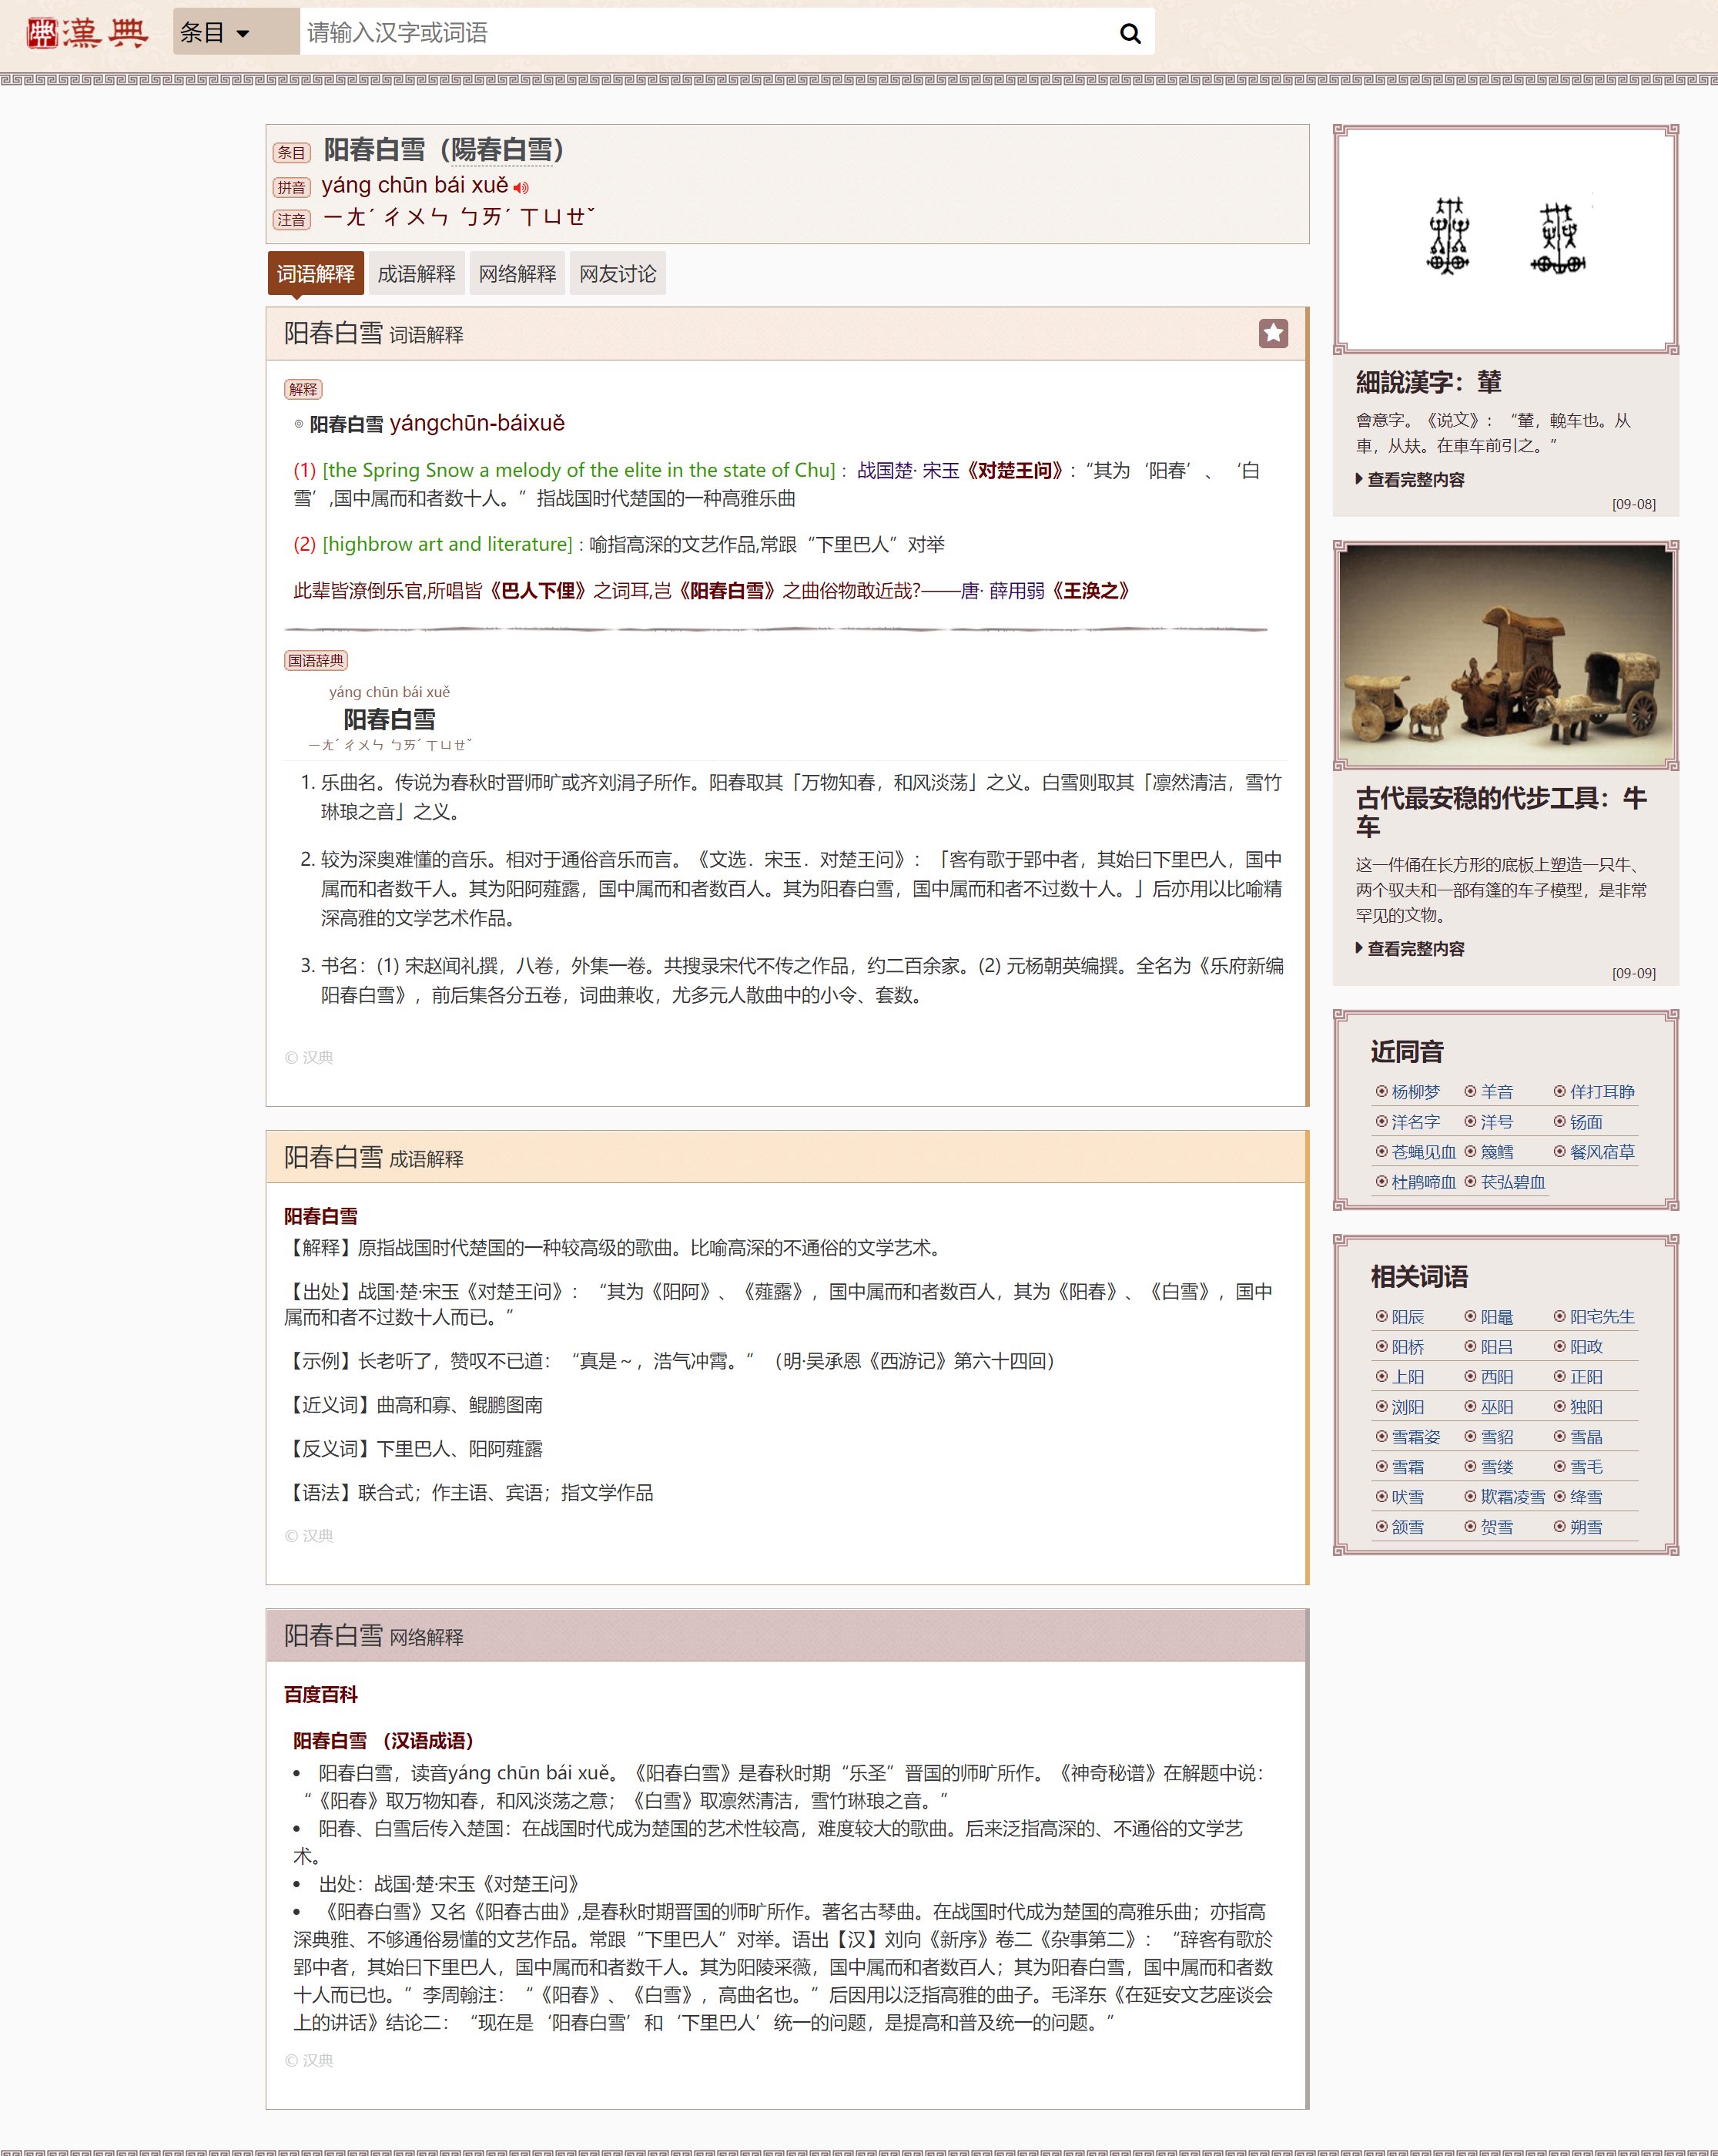Open the 《对楚王问》 source link
This screenshot has height=2156, width=1718.
click(x=1014, y=470)
